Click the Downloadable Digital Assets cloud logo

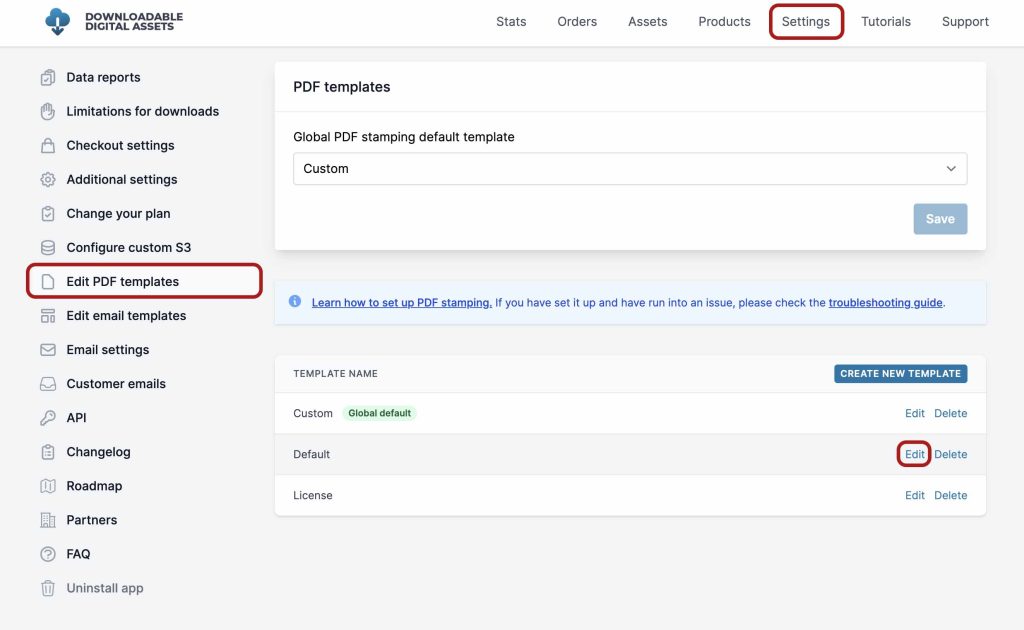coord(58,21)
